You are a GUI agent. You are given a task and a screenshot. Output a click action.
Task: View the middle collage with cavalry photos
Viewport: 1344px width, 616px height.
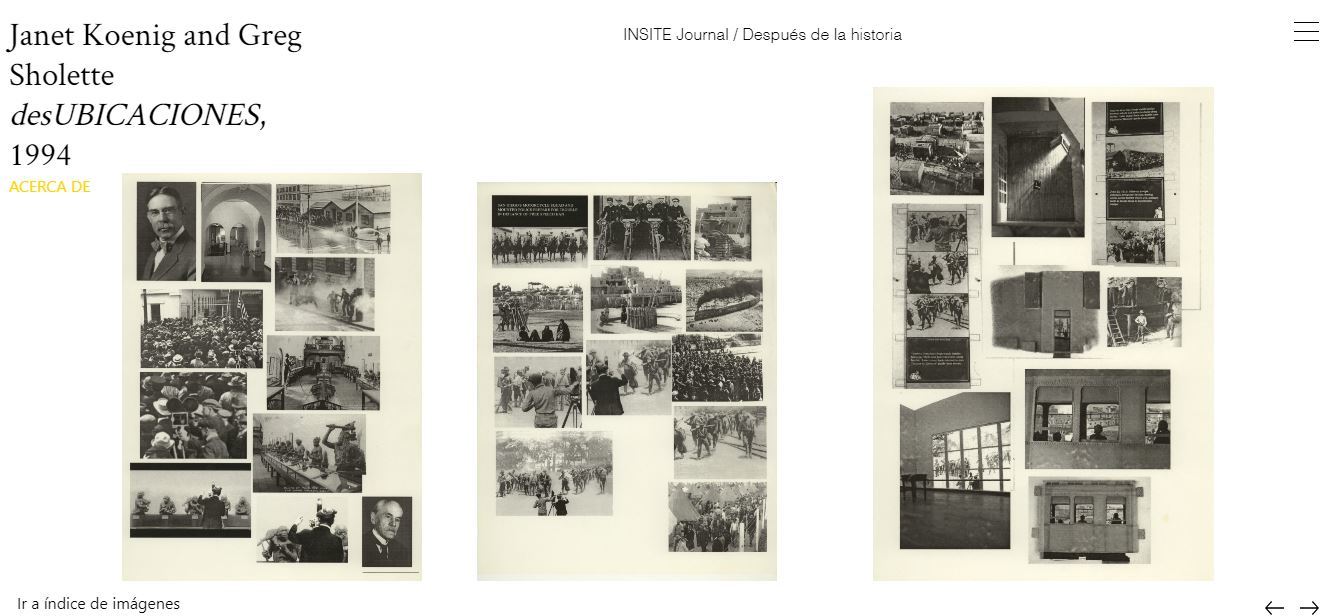point(627,381)
